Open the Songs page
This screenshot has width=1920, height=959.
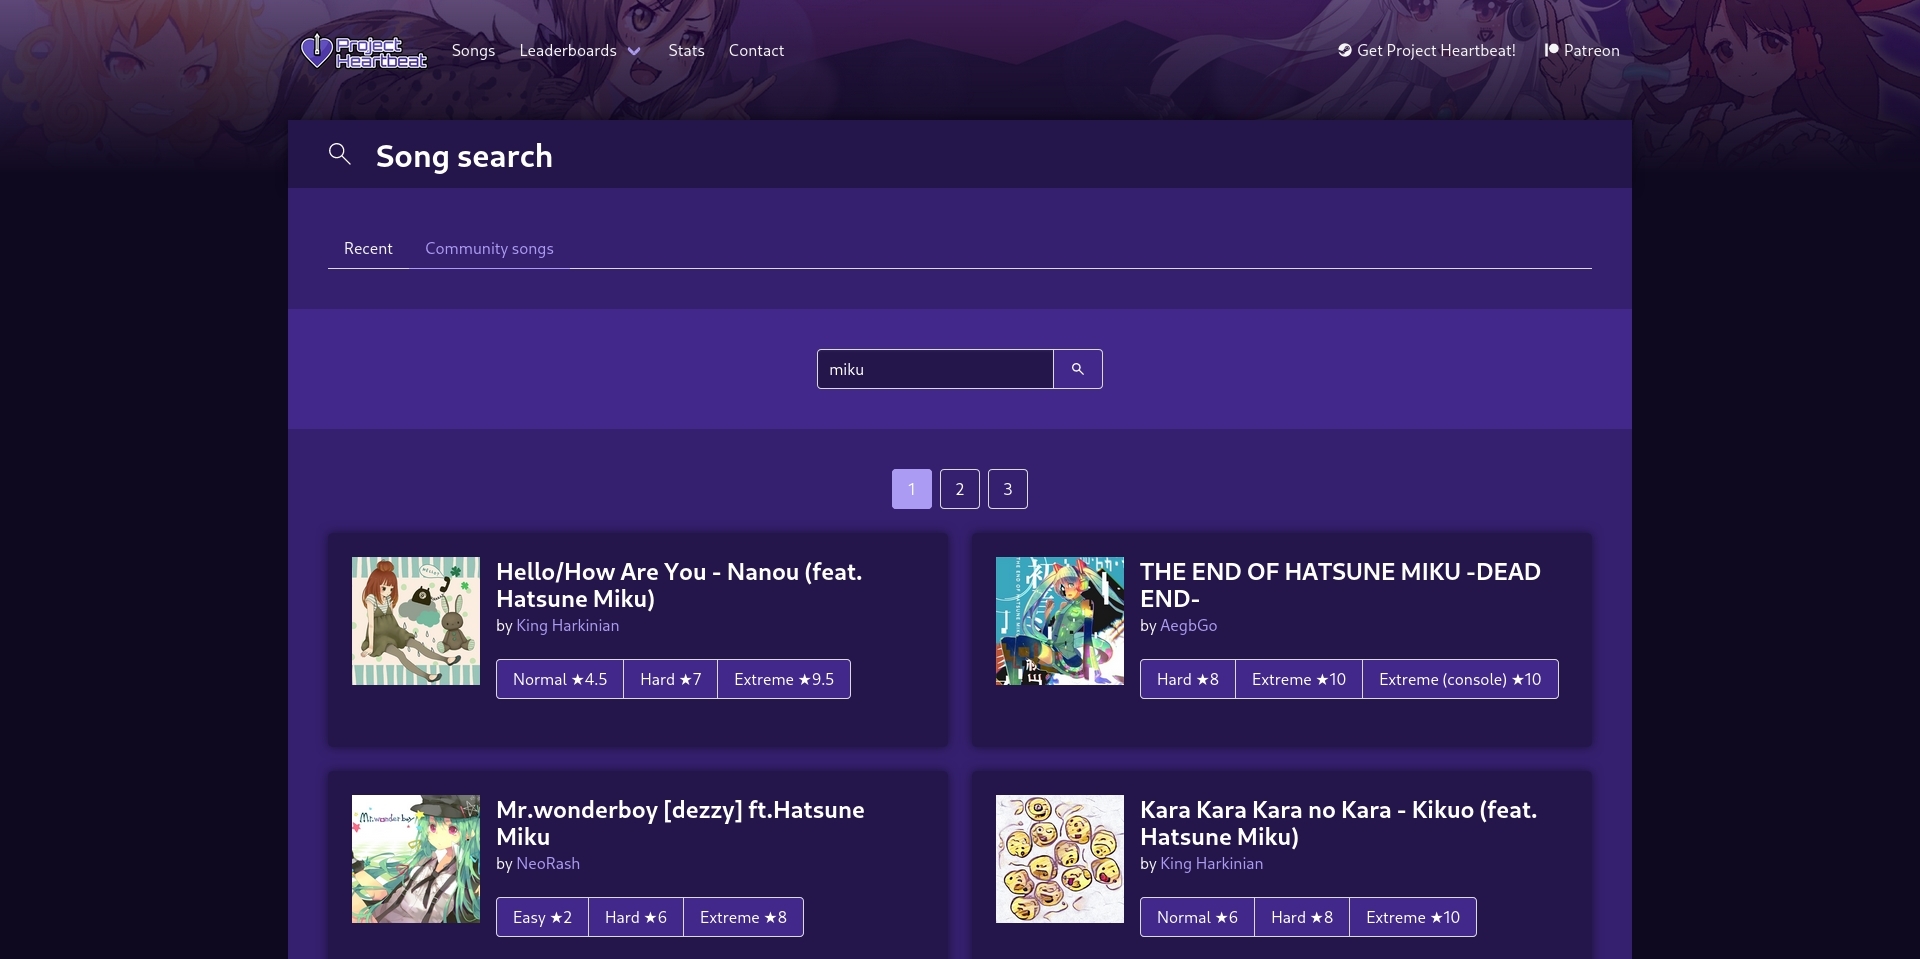(473, 50)
